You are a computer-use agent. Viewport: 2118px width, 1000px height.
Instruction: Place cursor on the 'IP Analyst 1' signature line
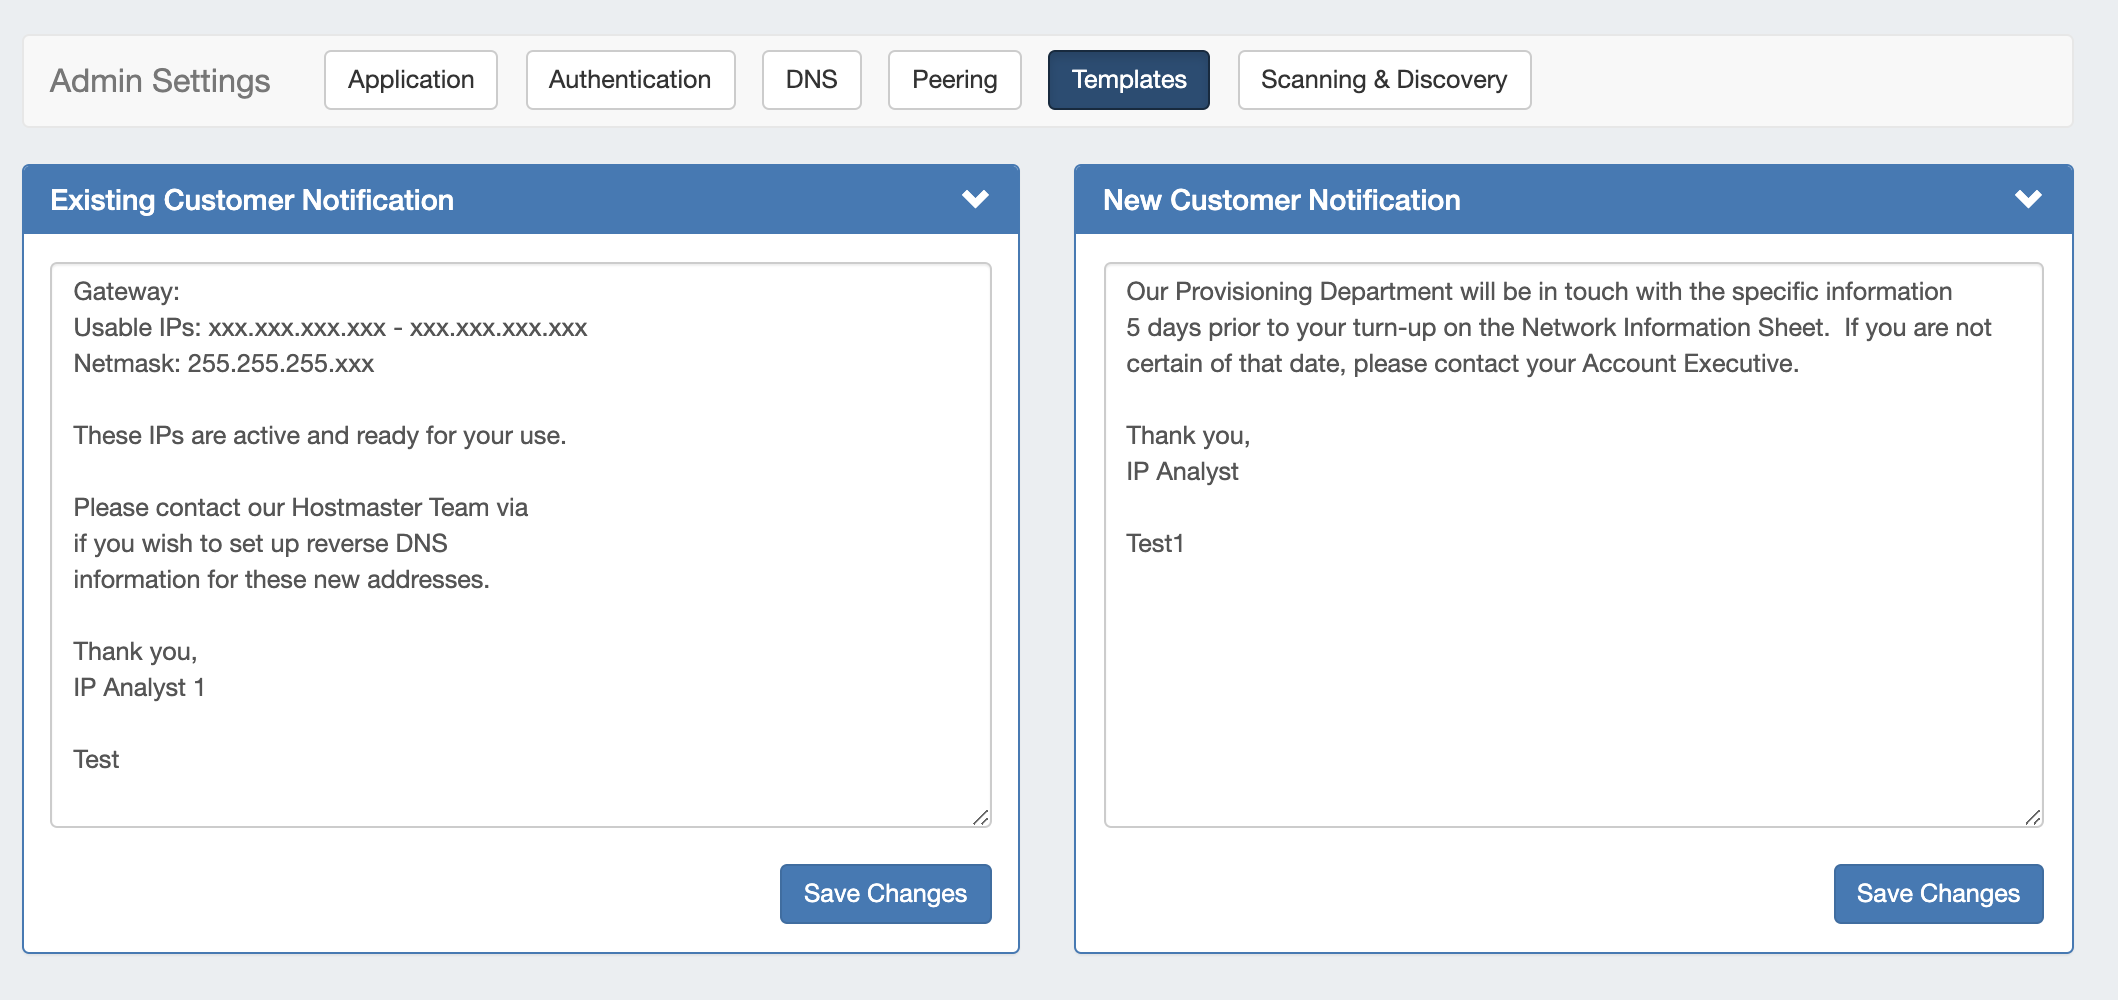(x=139, y=688)
